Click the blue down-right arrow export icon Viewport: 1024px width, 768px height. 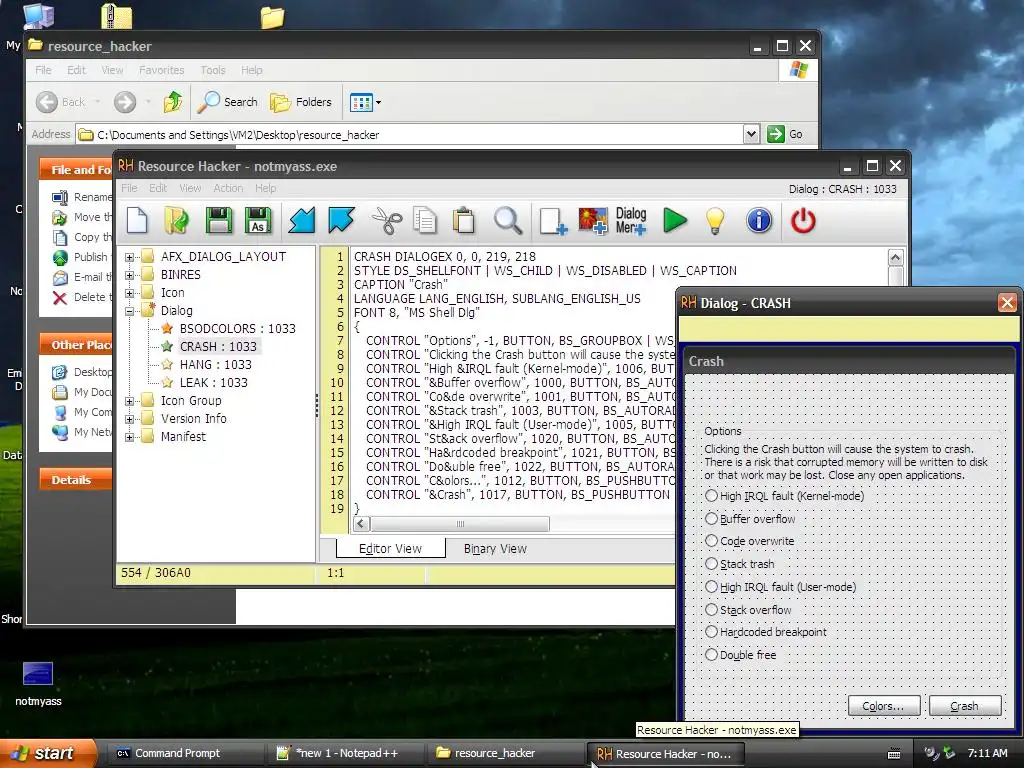click(x=342, y=220)
